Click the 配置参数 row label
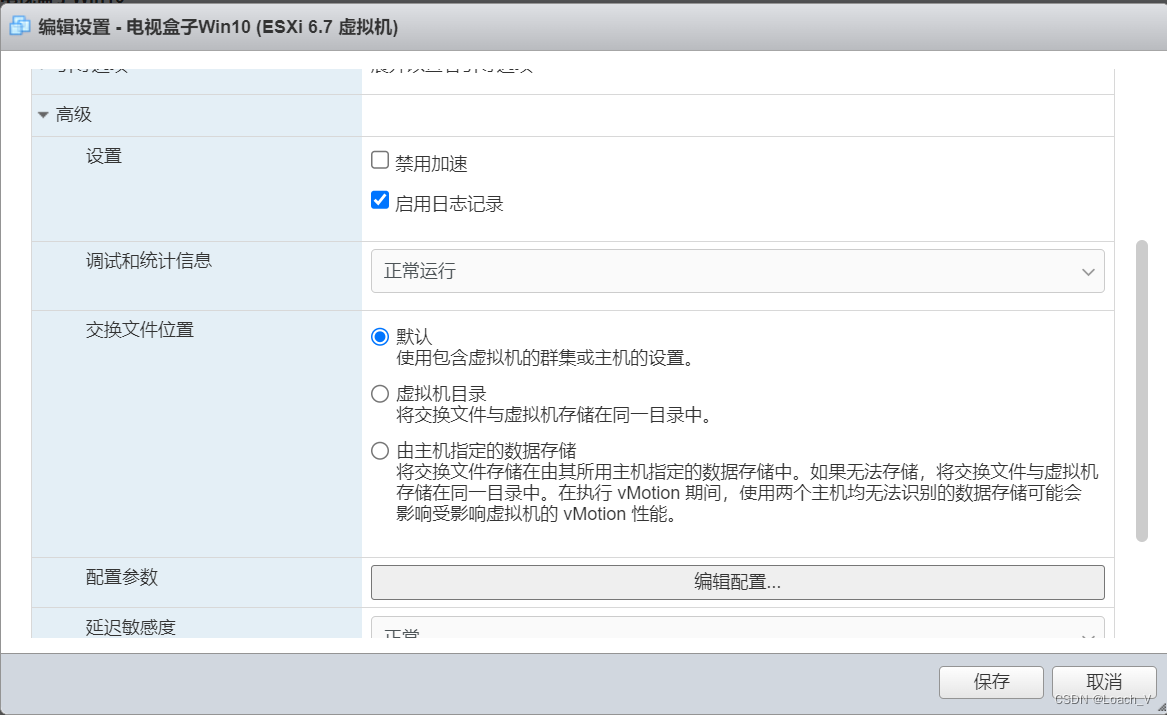The height and width of the screenshot is (715, 1167). 122,577
